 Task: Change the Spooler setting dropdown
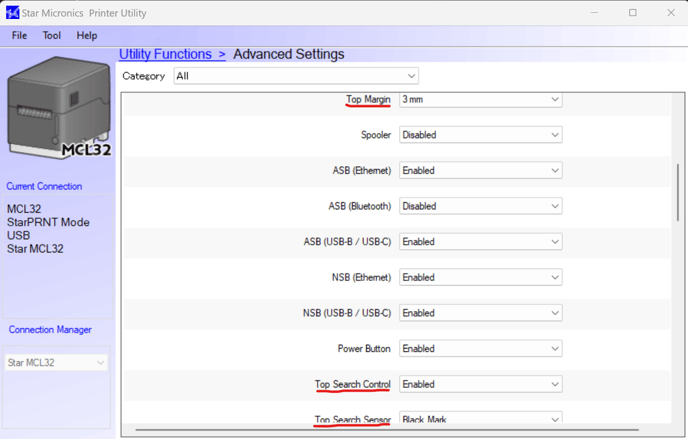point(480,135)
